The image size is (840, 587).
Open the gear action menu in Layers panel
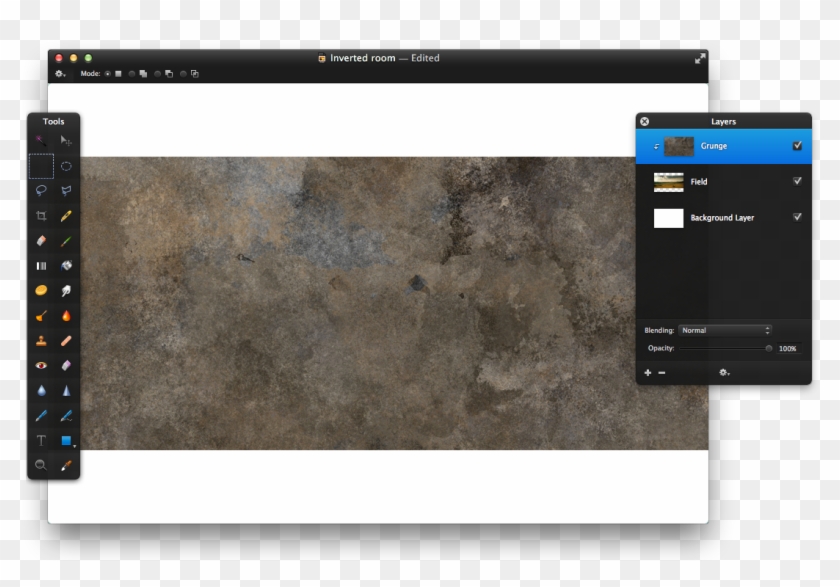point(724,374)
